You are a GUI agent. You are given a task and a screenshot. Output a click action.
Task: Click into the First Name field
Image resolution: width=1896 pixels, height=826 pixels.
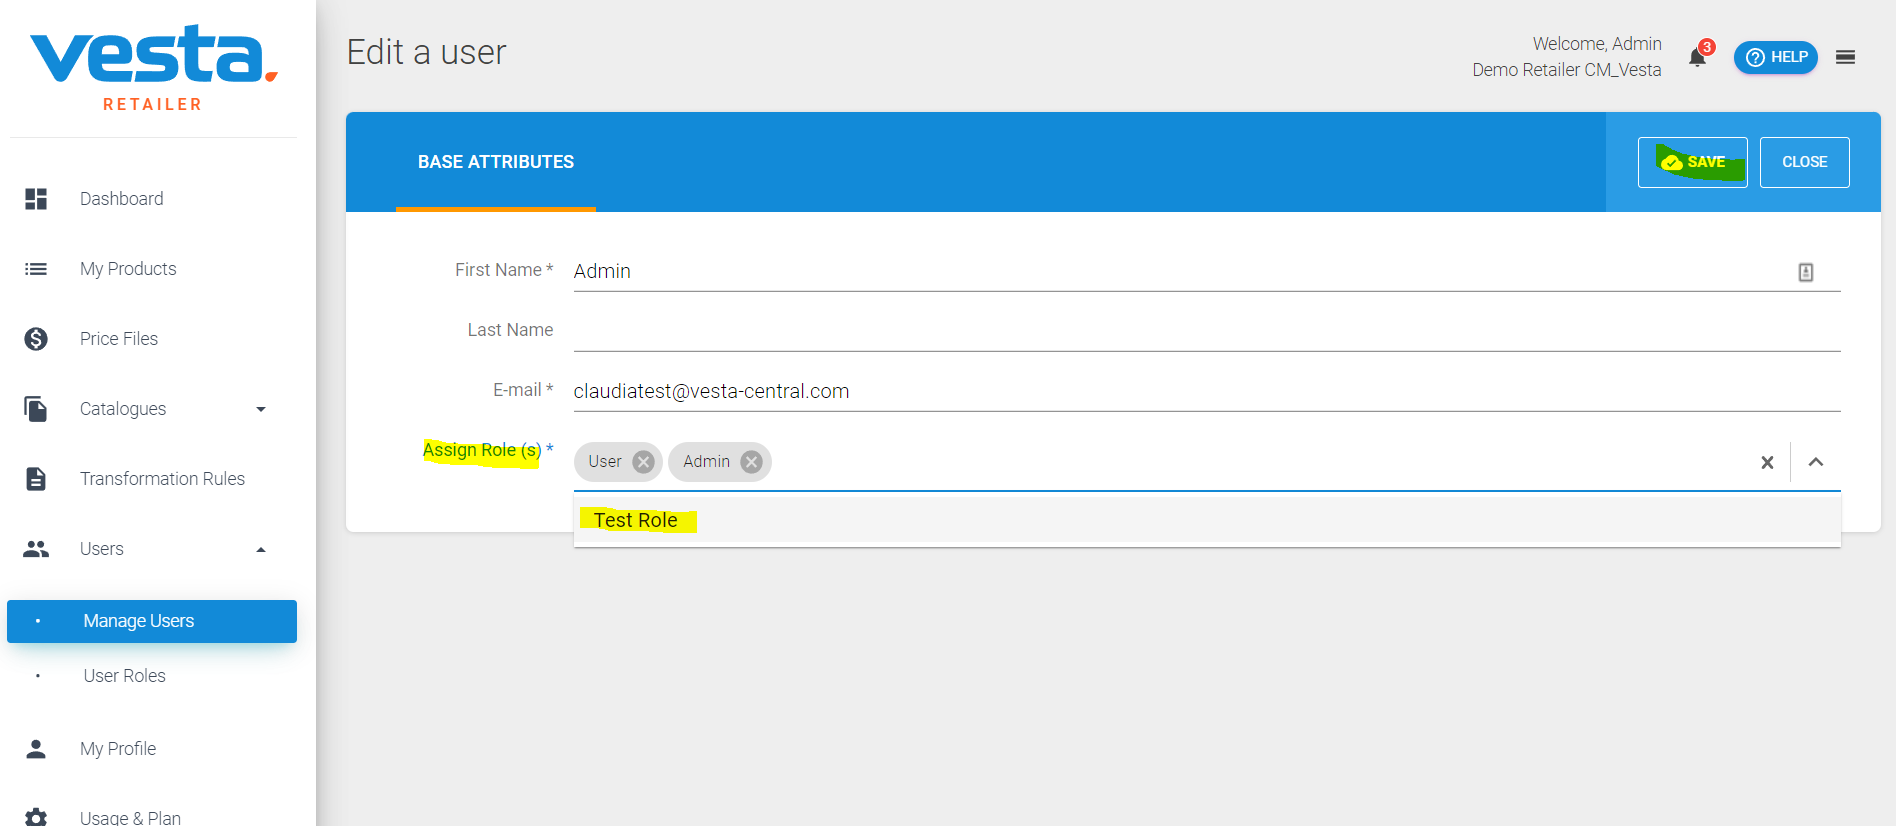[x=1207, y=271]
